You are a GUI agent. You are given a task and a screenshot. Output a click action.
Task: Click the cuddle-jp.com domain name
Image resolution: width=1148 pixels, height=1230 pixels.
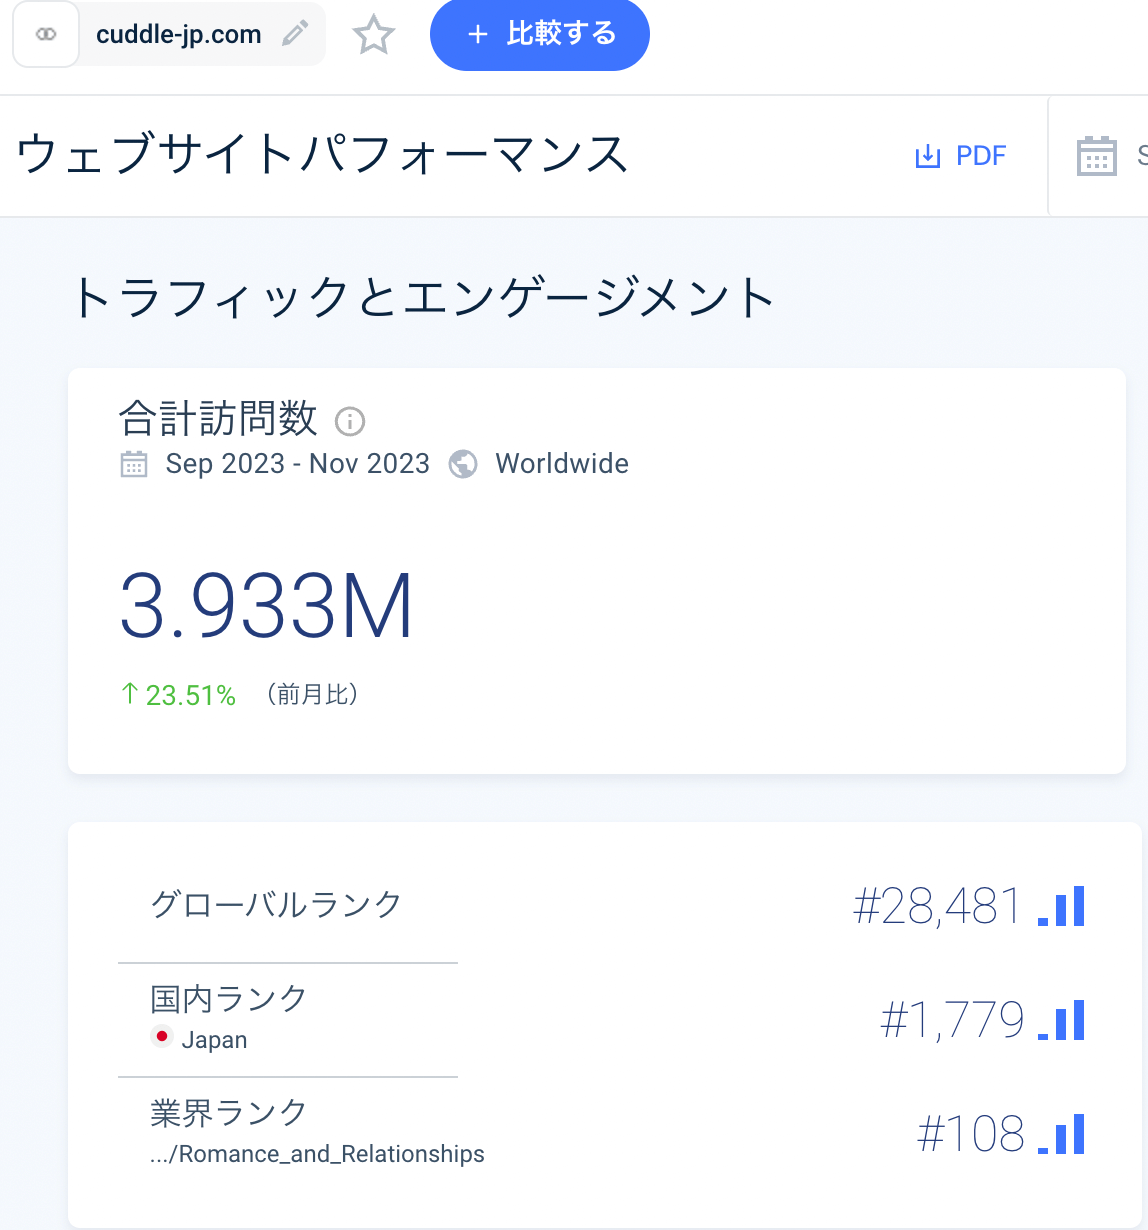(179, 34)
